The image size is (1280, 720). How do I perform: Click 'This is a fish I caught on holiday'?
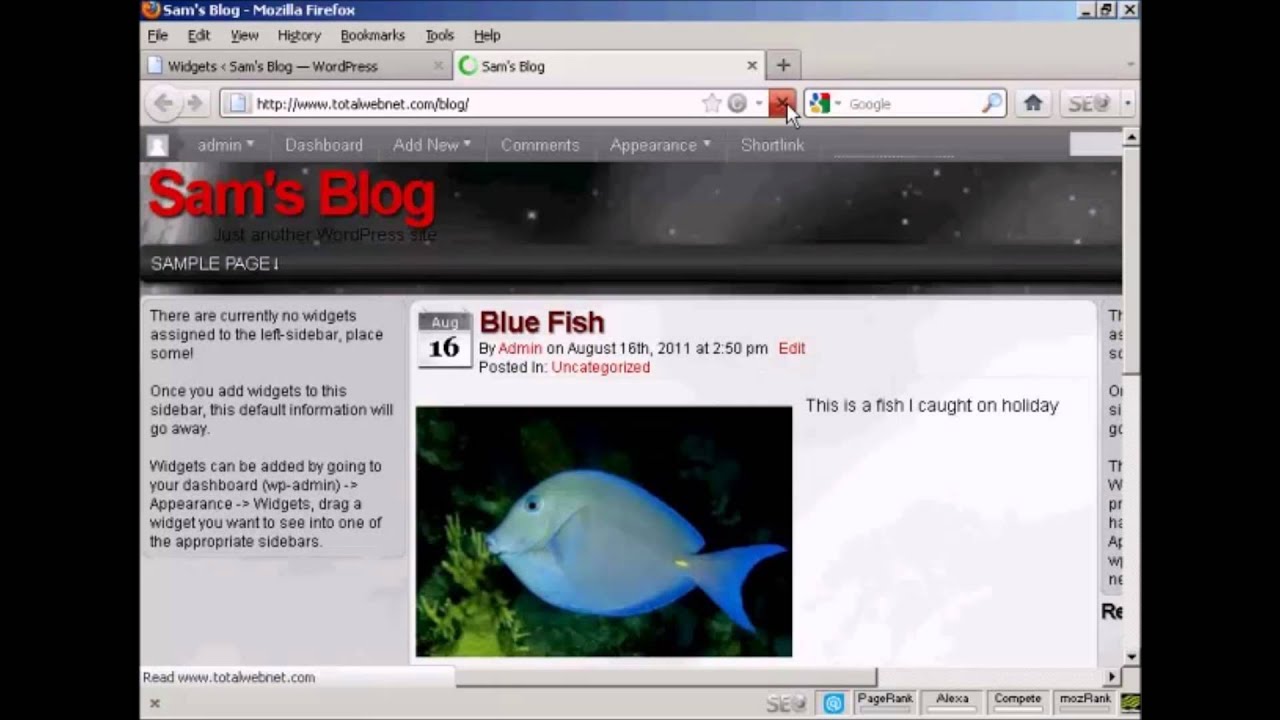(932, 405)
